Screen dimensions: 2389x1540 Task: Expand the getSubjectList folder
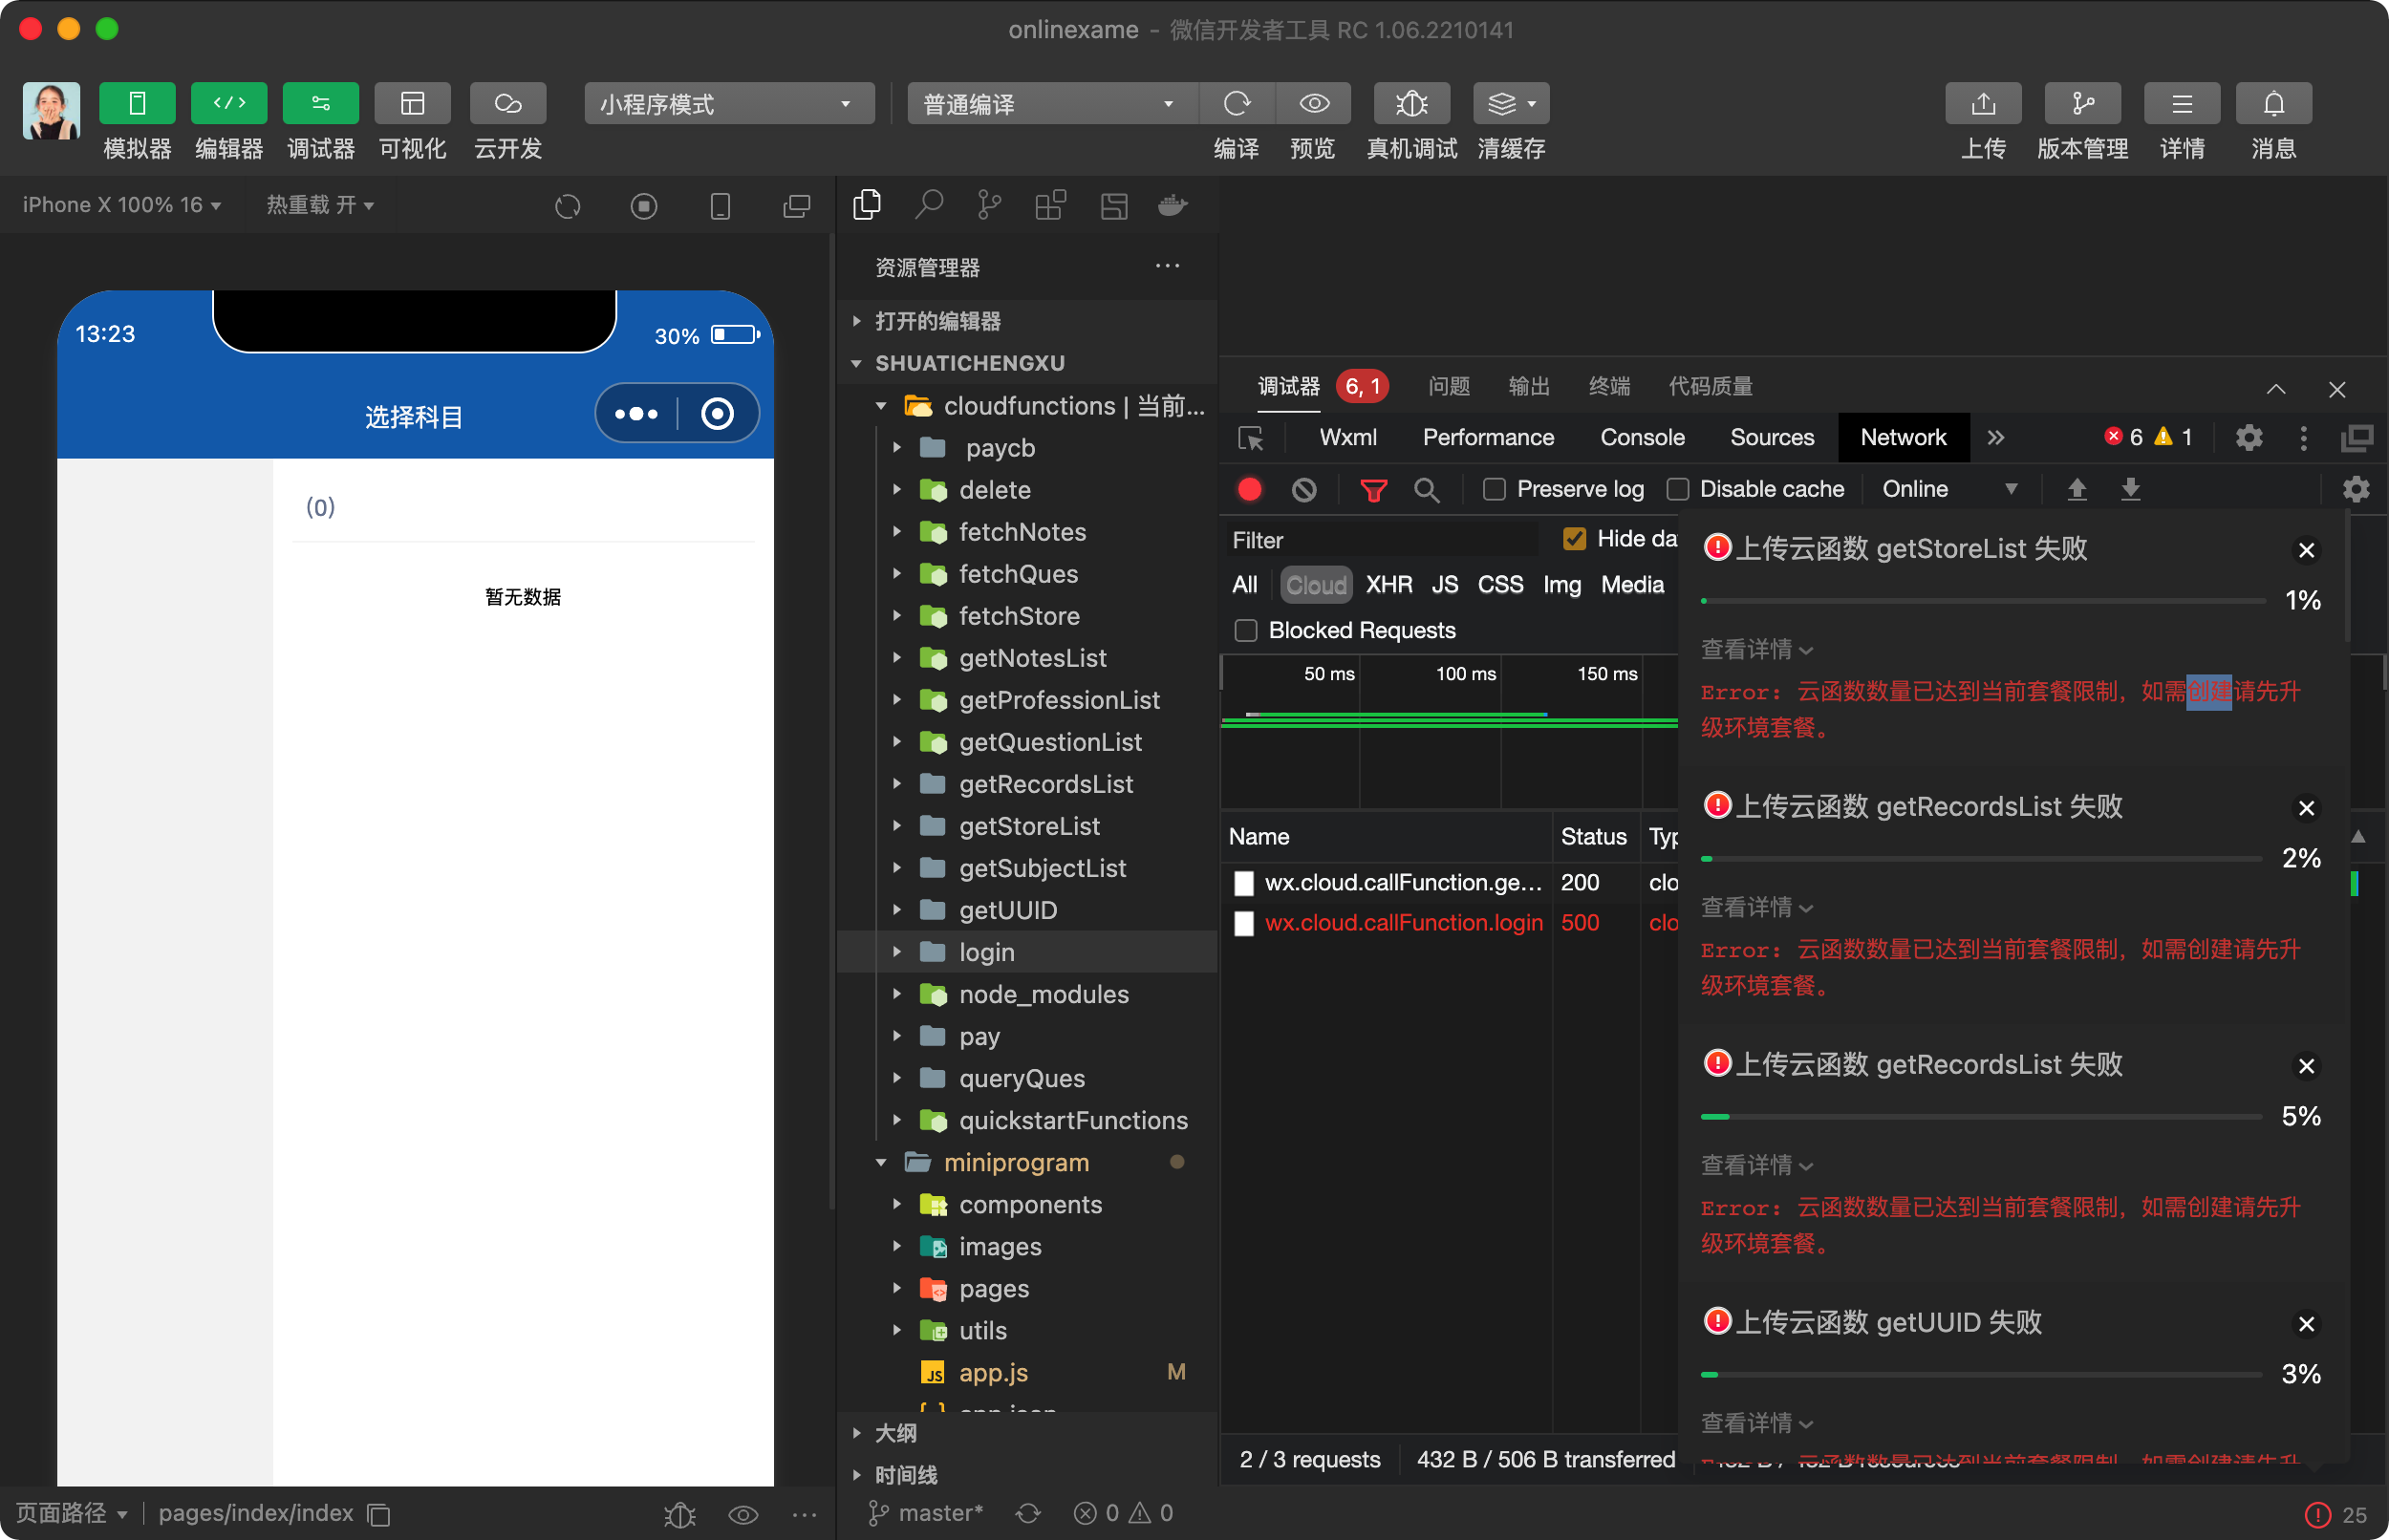tap(1042, 868)
